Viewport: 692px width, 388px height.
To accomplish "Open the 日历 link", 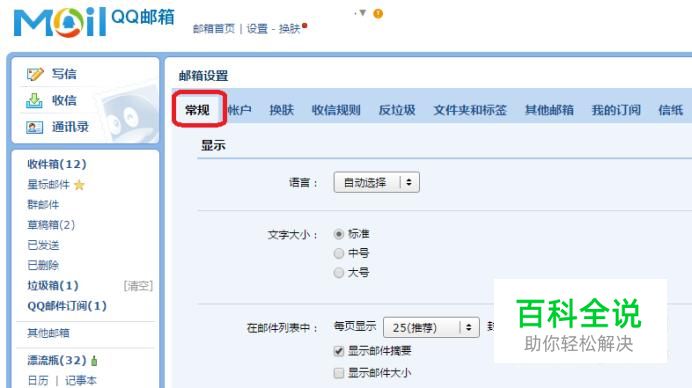I will coord(38,380).
